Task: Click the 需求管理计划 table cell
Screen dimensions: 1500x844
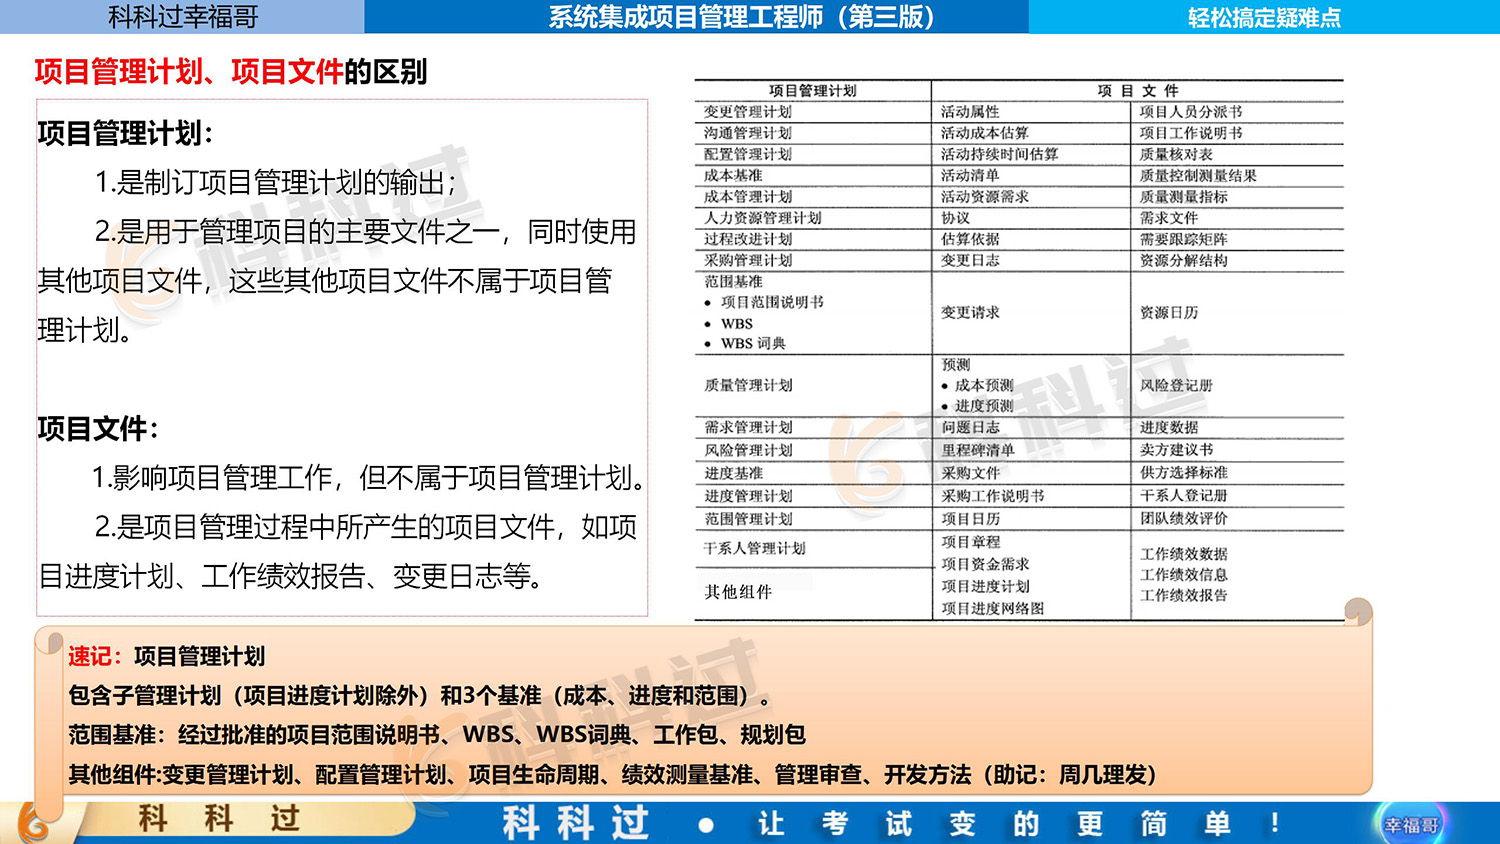Action: [x=747, y=427]
